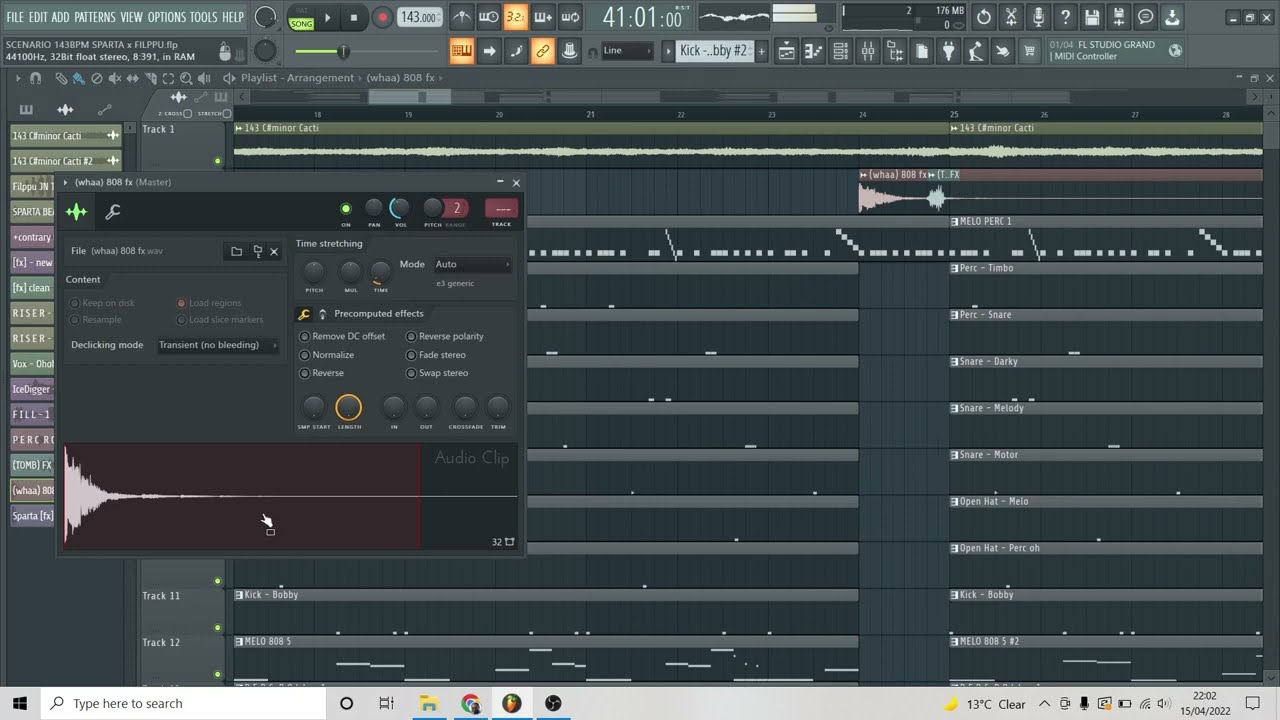The image size is (1280, 720).
Task: Toggle the SONG/PAT mode switch
Action: click(301, 18)
